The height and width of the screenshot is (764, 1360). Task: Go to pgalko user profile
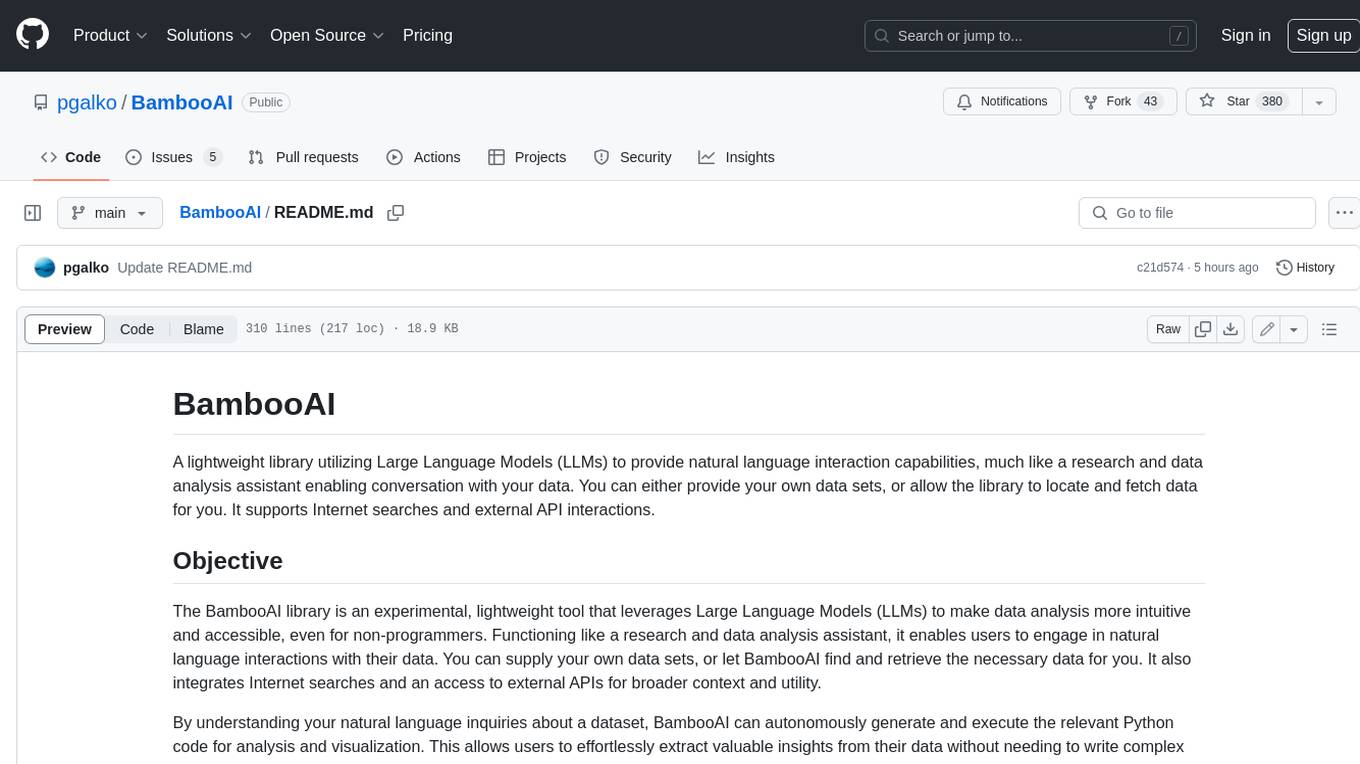point(87,102)
